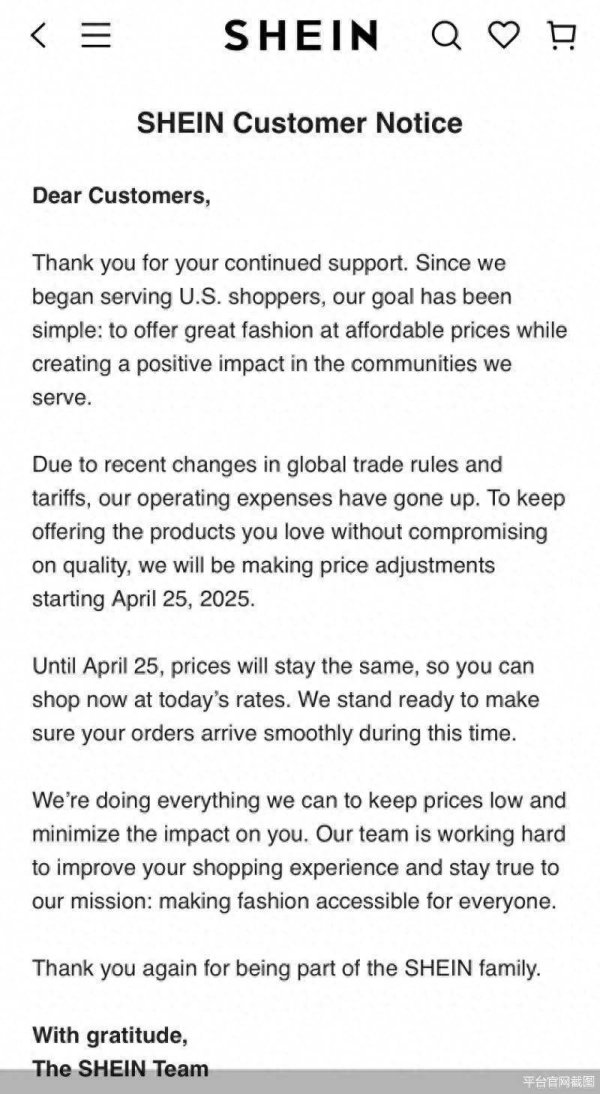Image resolution: width=600 pixels, height=1094 pixels.
Task: Go back using the left arrow
Action: pyautogui.click(x=38, y=34)
